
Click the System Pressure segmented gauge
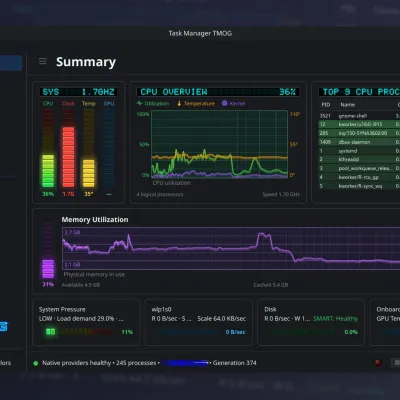pyautogui.click(x=78, y=332)
